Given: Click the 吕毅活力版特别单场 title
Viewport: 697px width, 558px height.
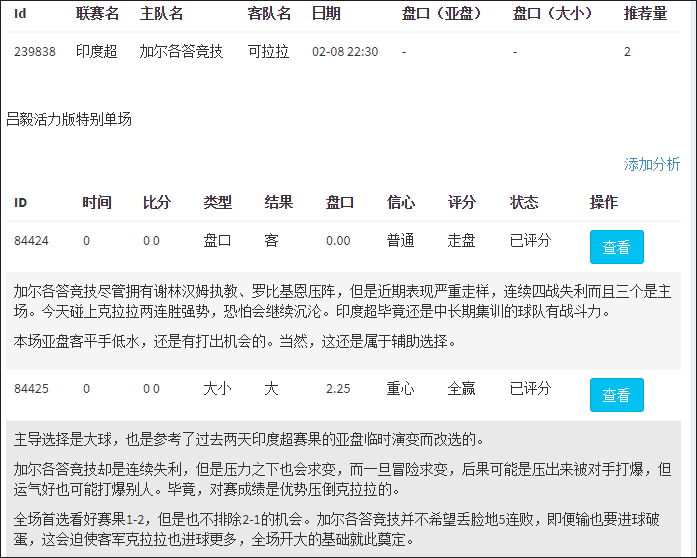Looking at the screenshot, I should pyautogui.click(x=69, y=119).
